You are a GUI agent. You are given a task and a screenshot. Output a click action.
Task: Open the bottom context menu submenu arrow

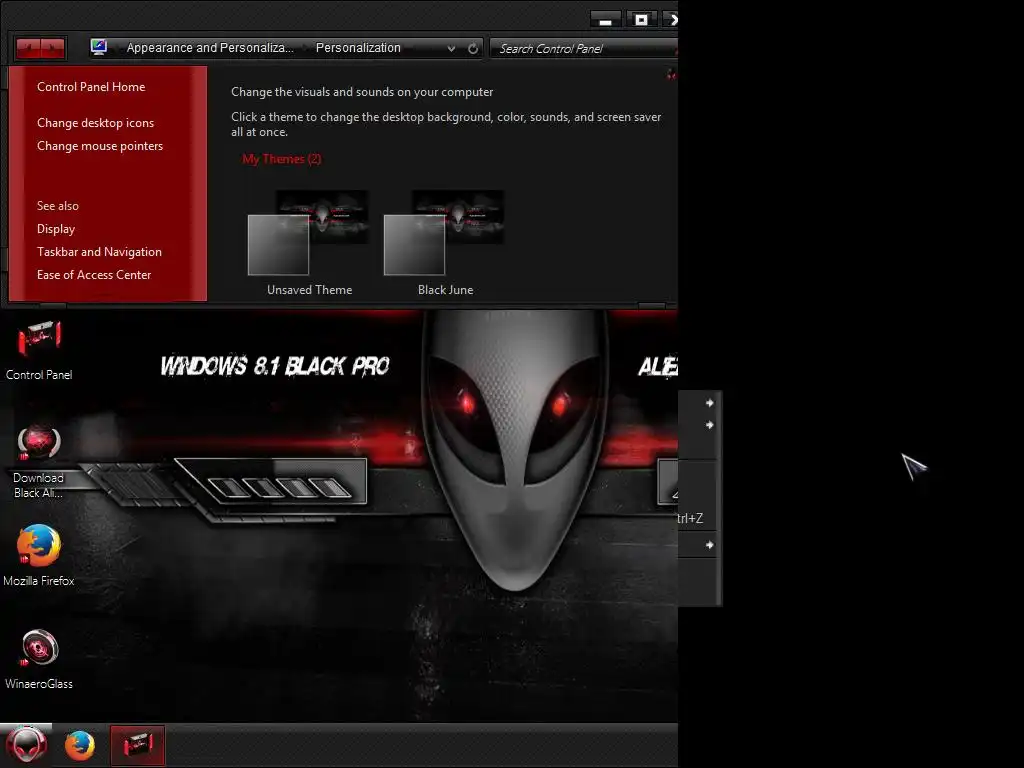[709, 545]
